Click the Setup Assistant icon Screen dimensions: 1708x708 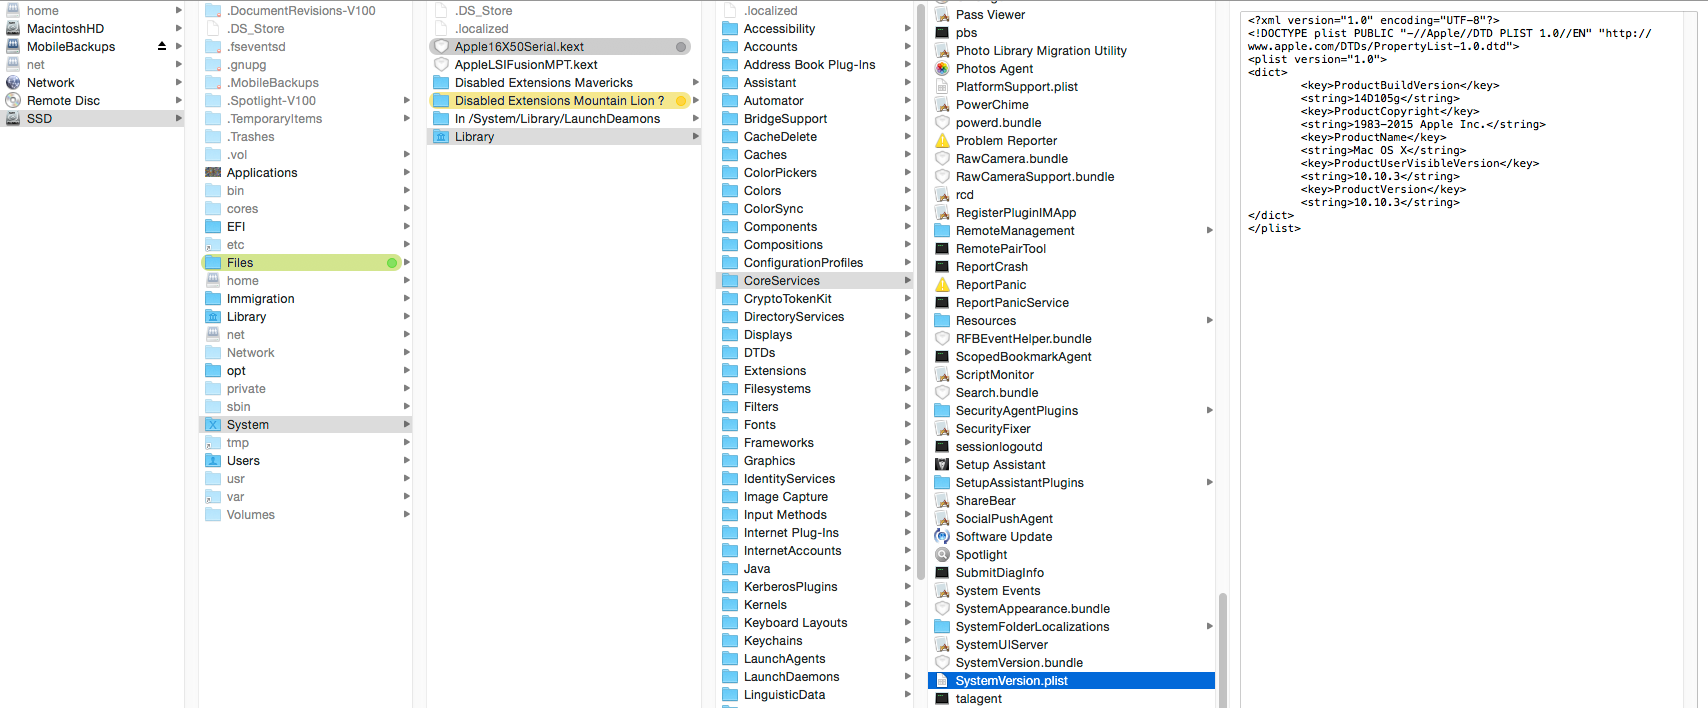[x=942, y=465]
